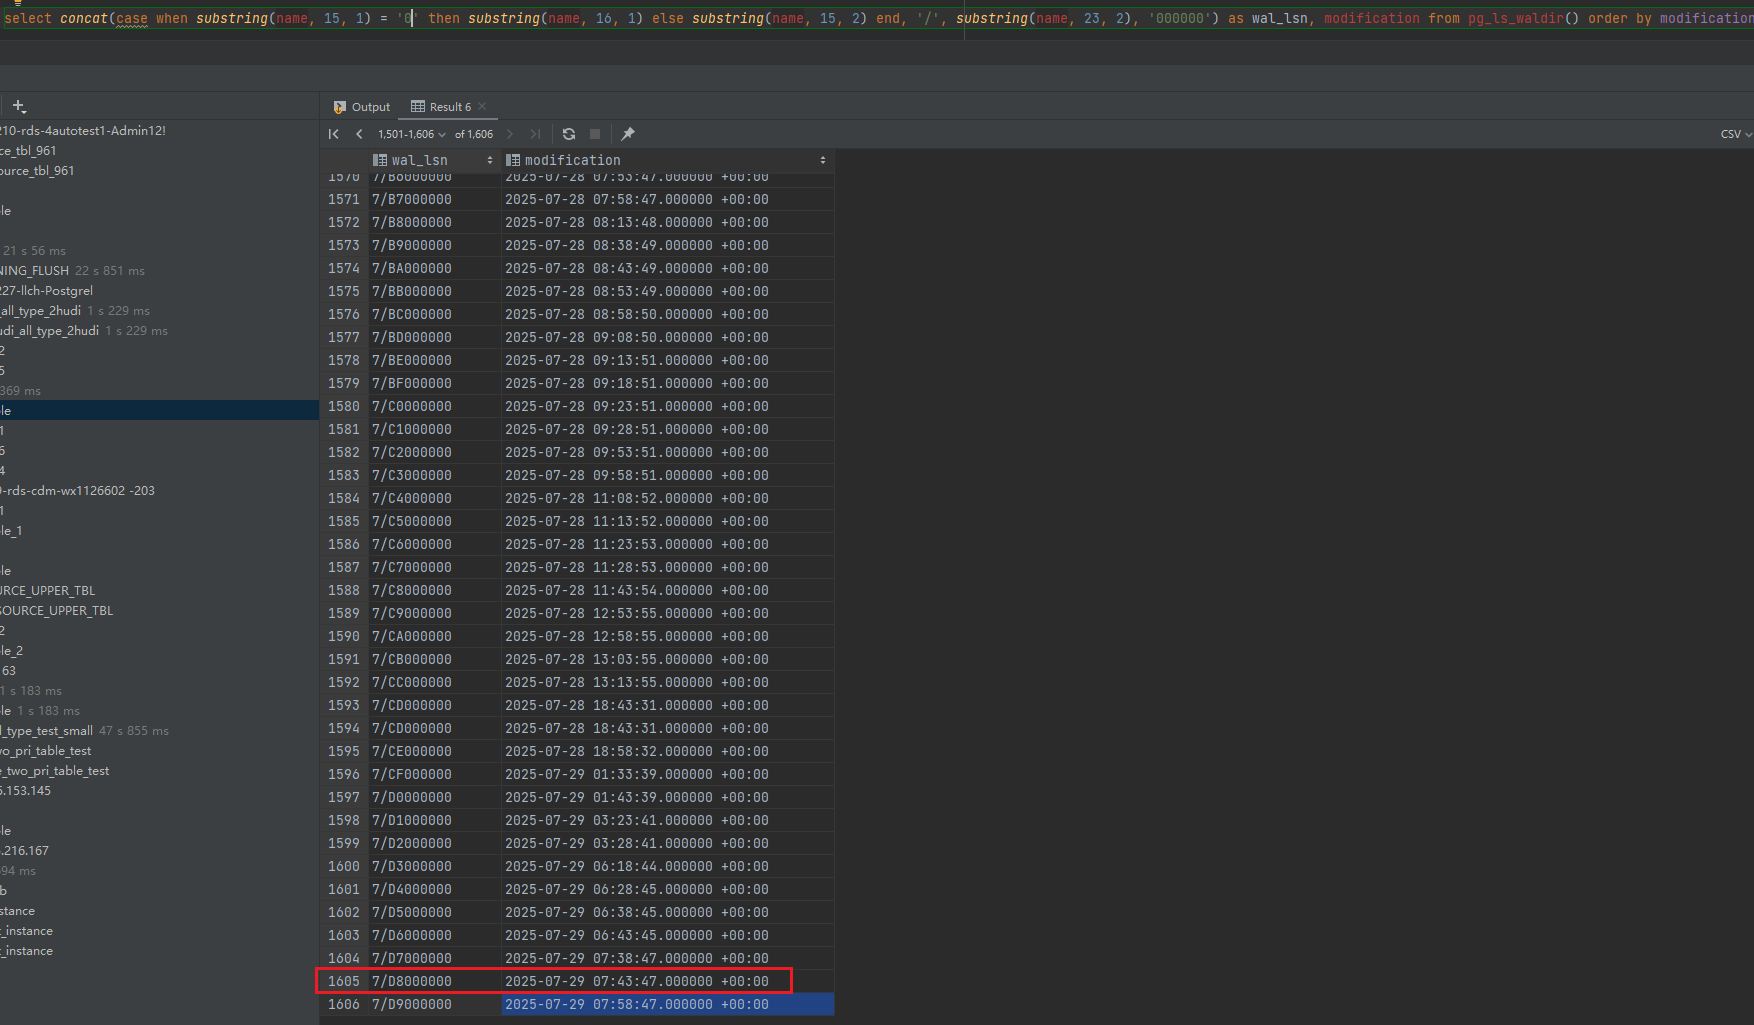Switch to the Output tab
Screen dimensions: 1754x1025
(x=362, y=107)
